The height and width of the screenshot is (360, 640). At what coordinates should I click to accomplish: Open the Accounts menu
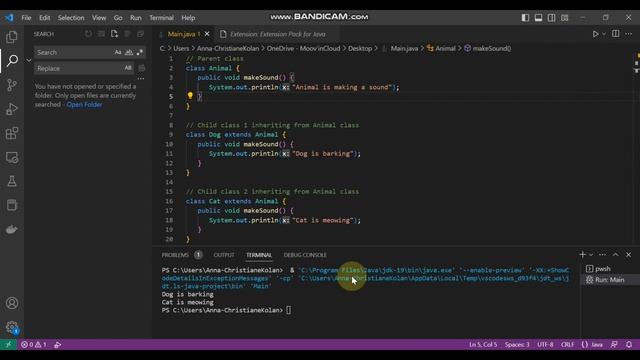click(12, 303)
